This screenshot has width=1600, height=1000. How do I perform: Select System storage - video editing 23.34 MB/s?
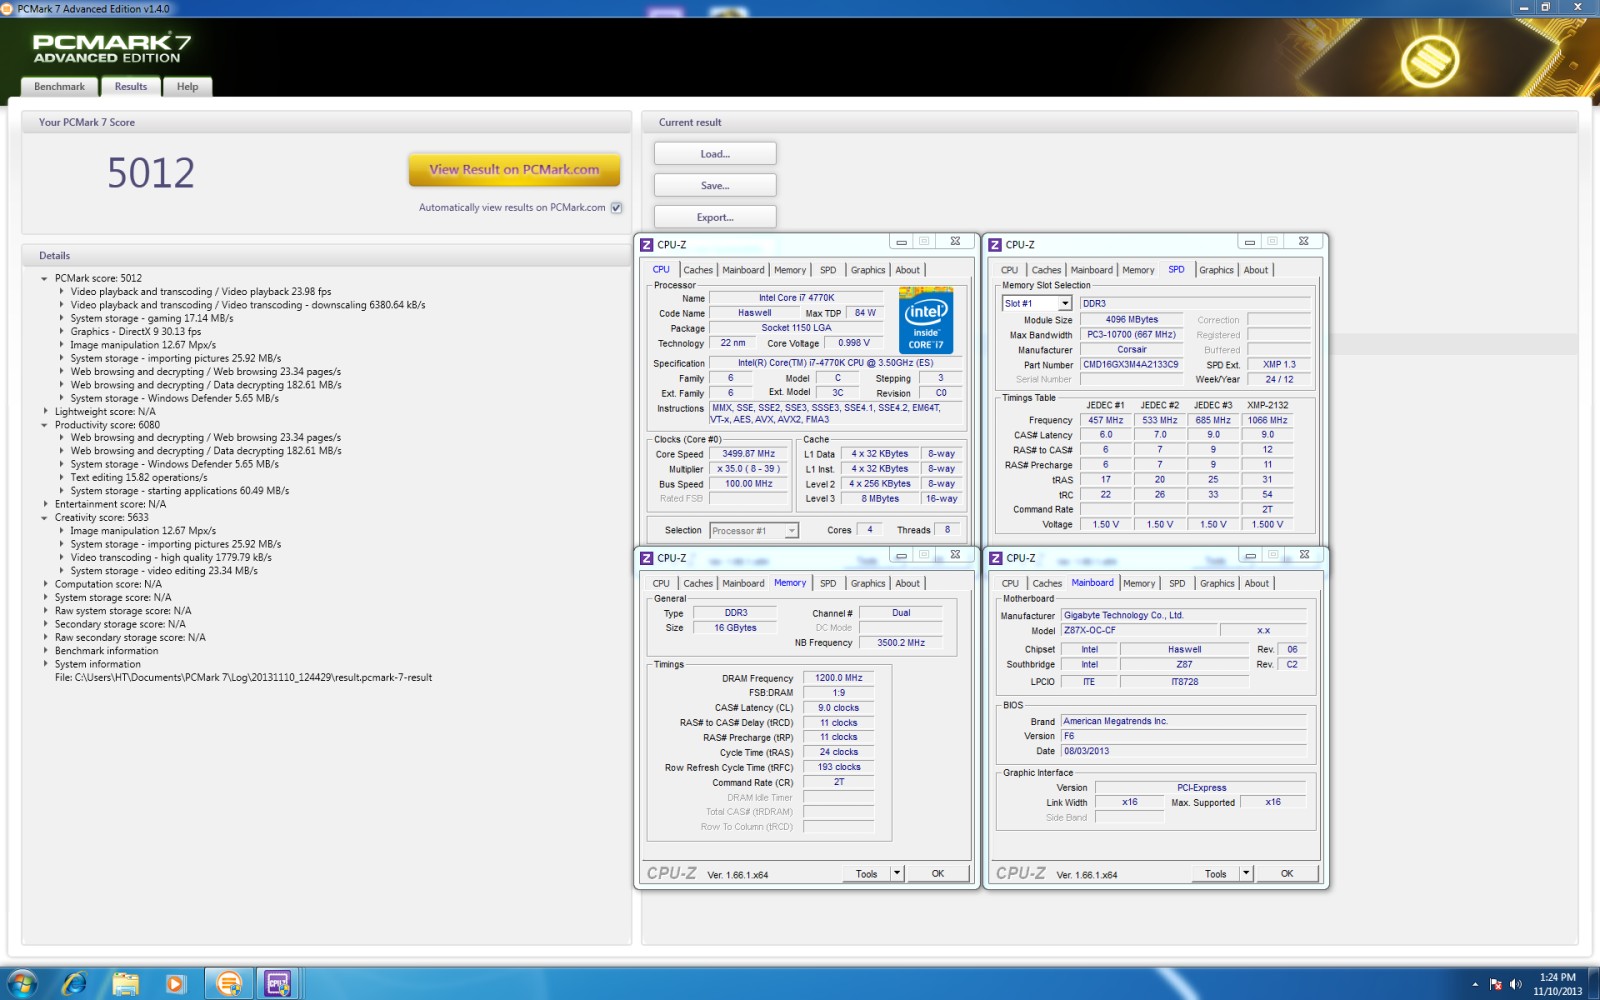tap(164, 571)
